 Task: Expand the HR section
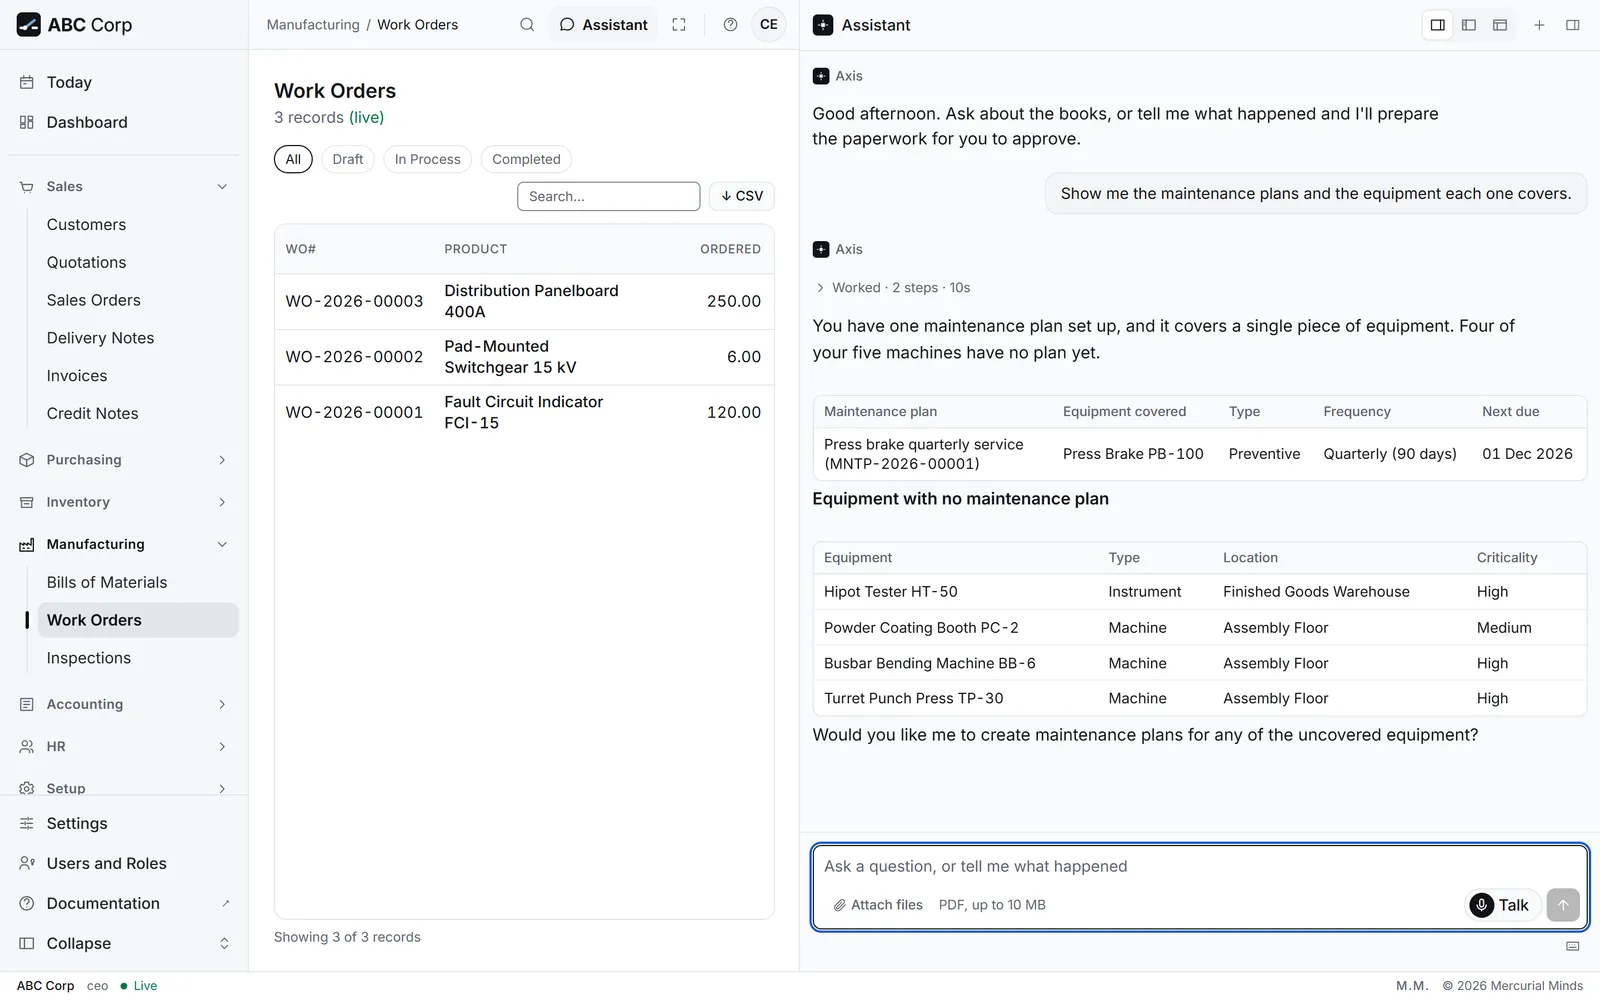pos(124,747)
